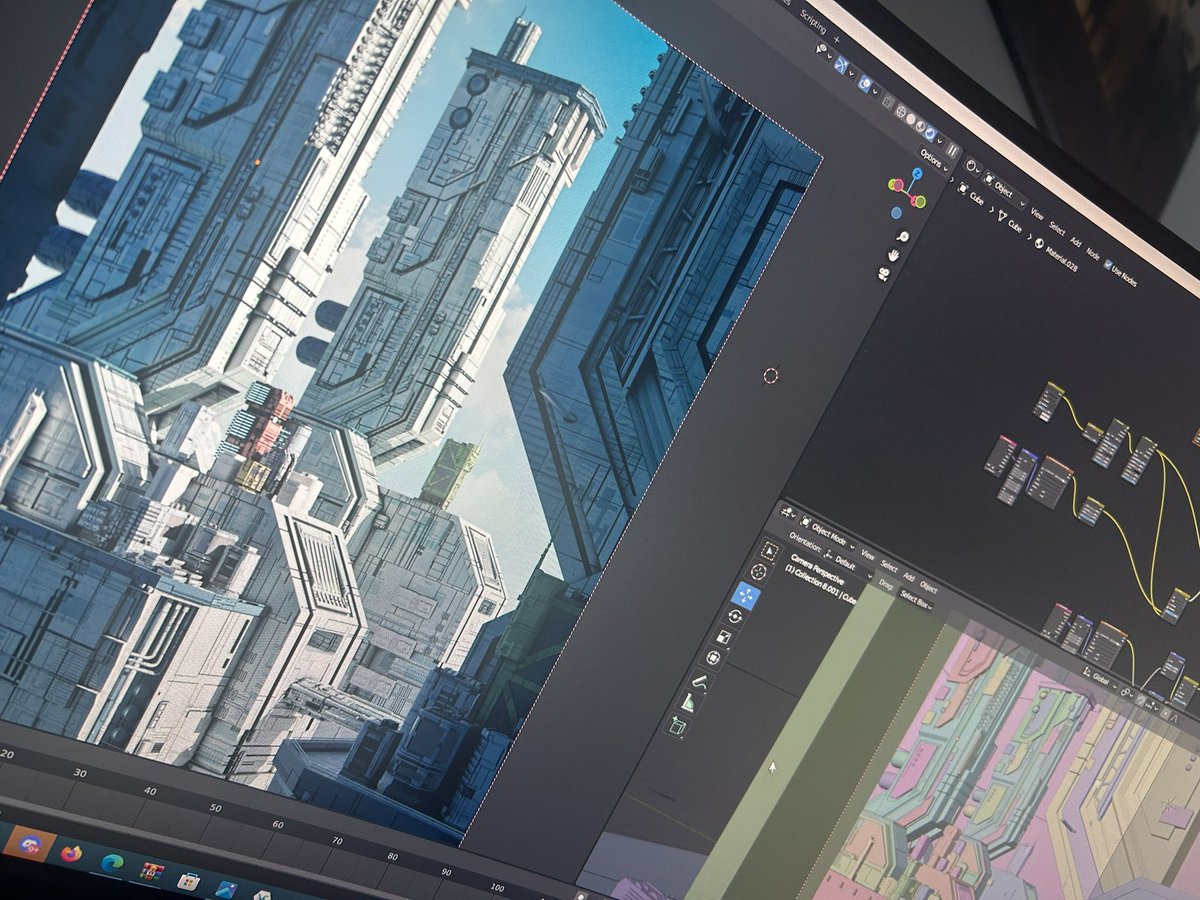Open the gizmo settings dropdown arrow

852,73
